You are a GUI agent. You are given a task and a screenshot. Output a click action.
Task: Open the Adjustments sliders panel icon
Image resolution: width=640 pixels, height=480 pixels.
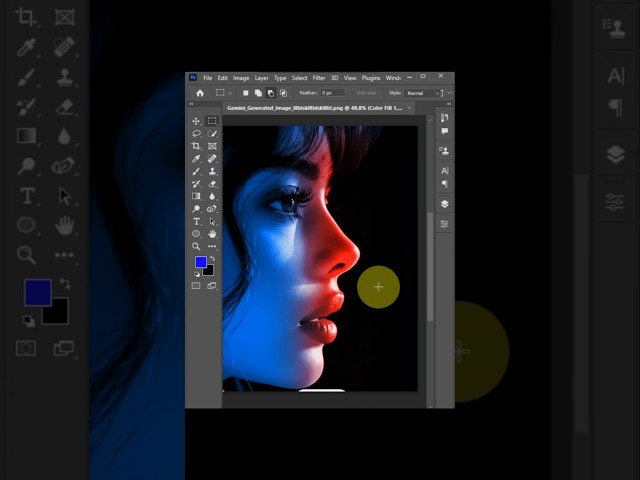(444, 224)
